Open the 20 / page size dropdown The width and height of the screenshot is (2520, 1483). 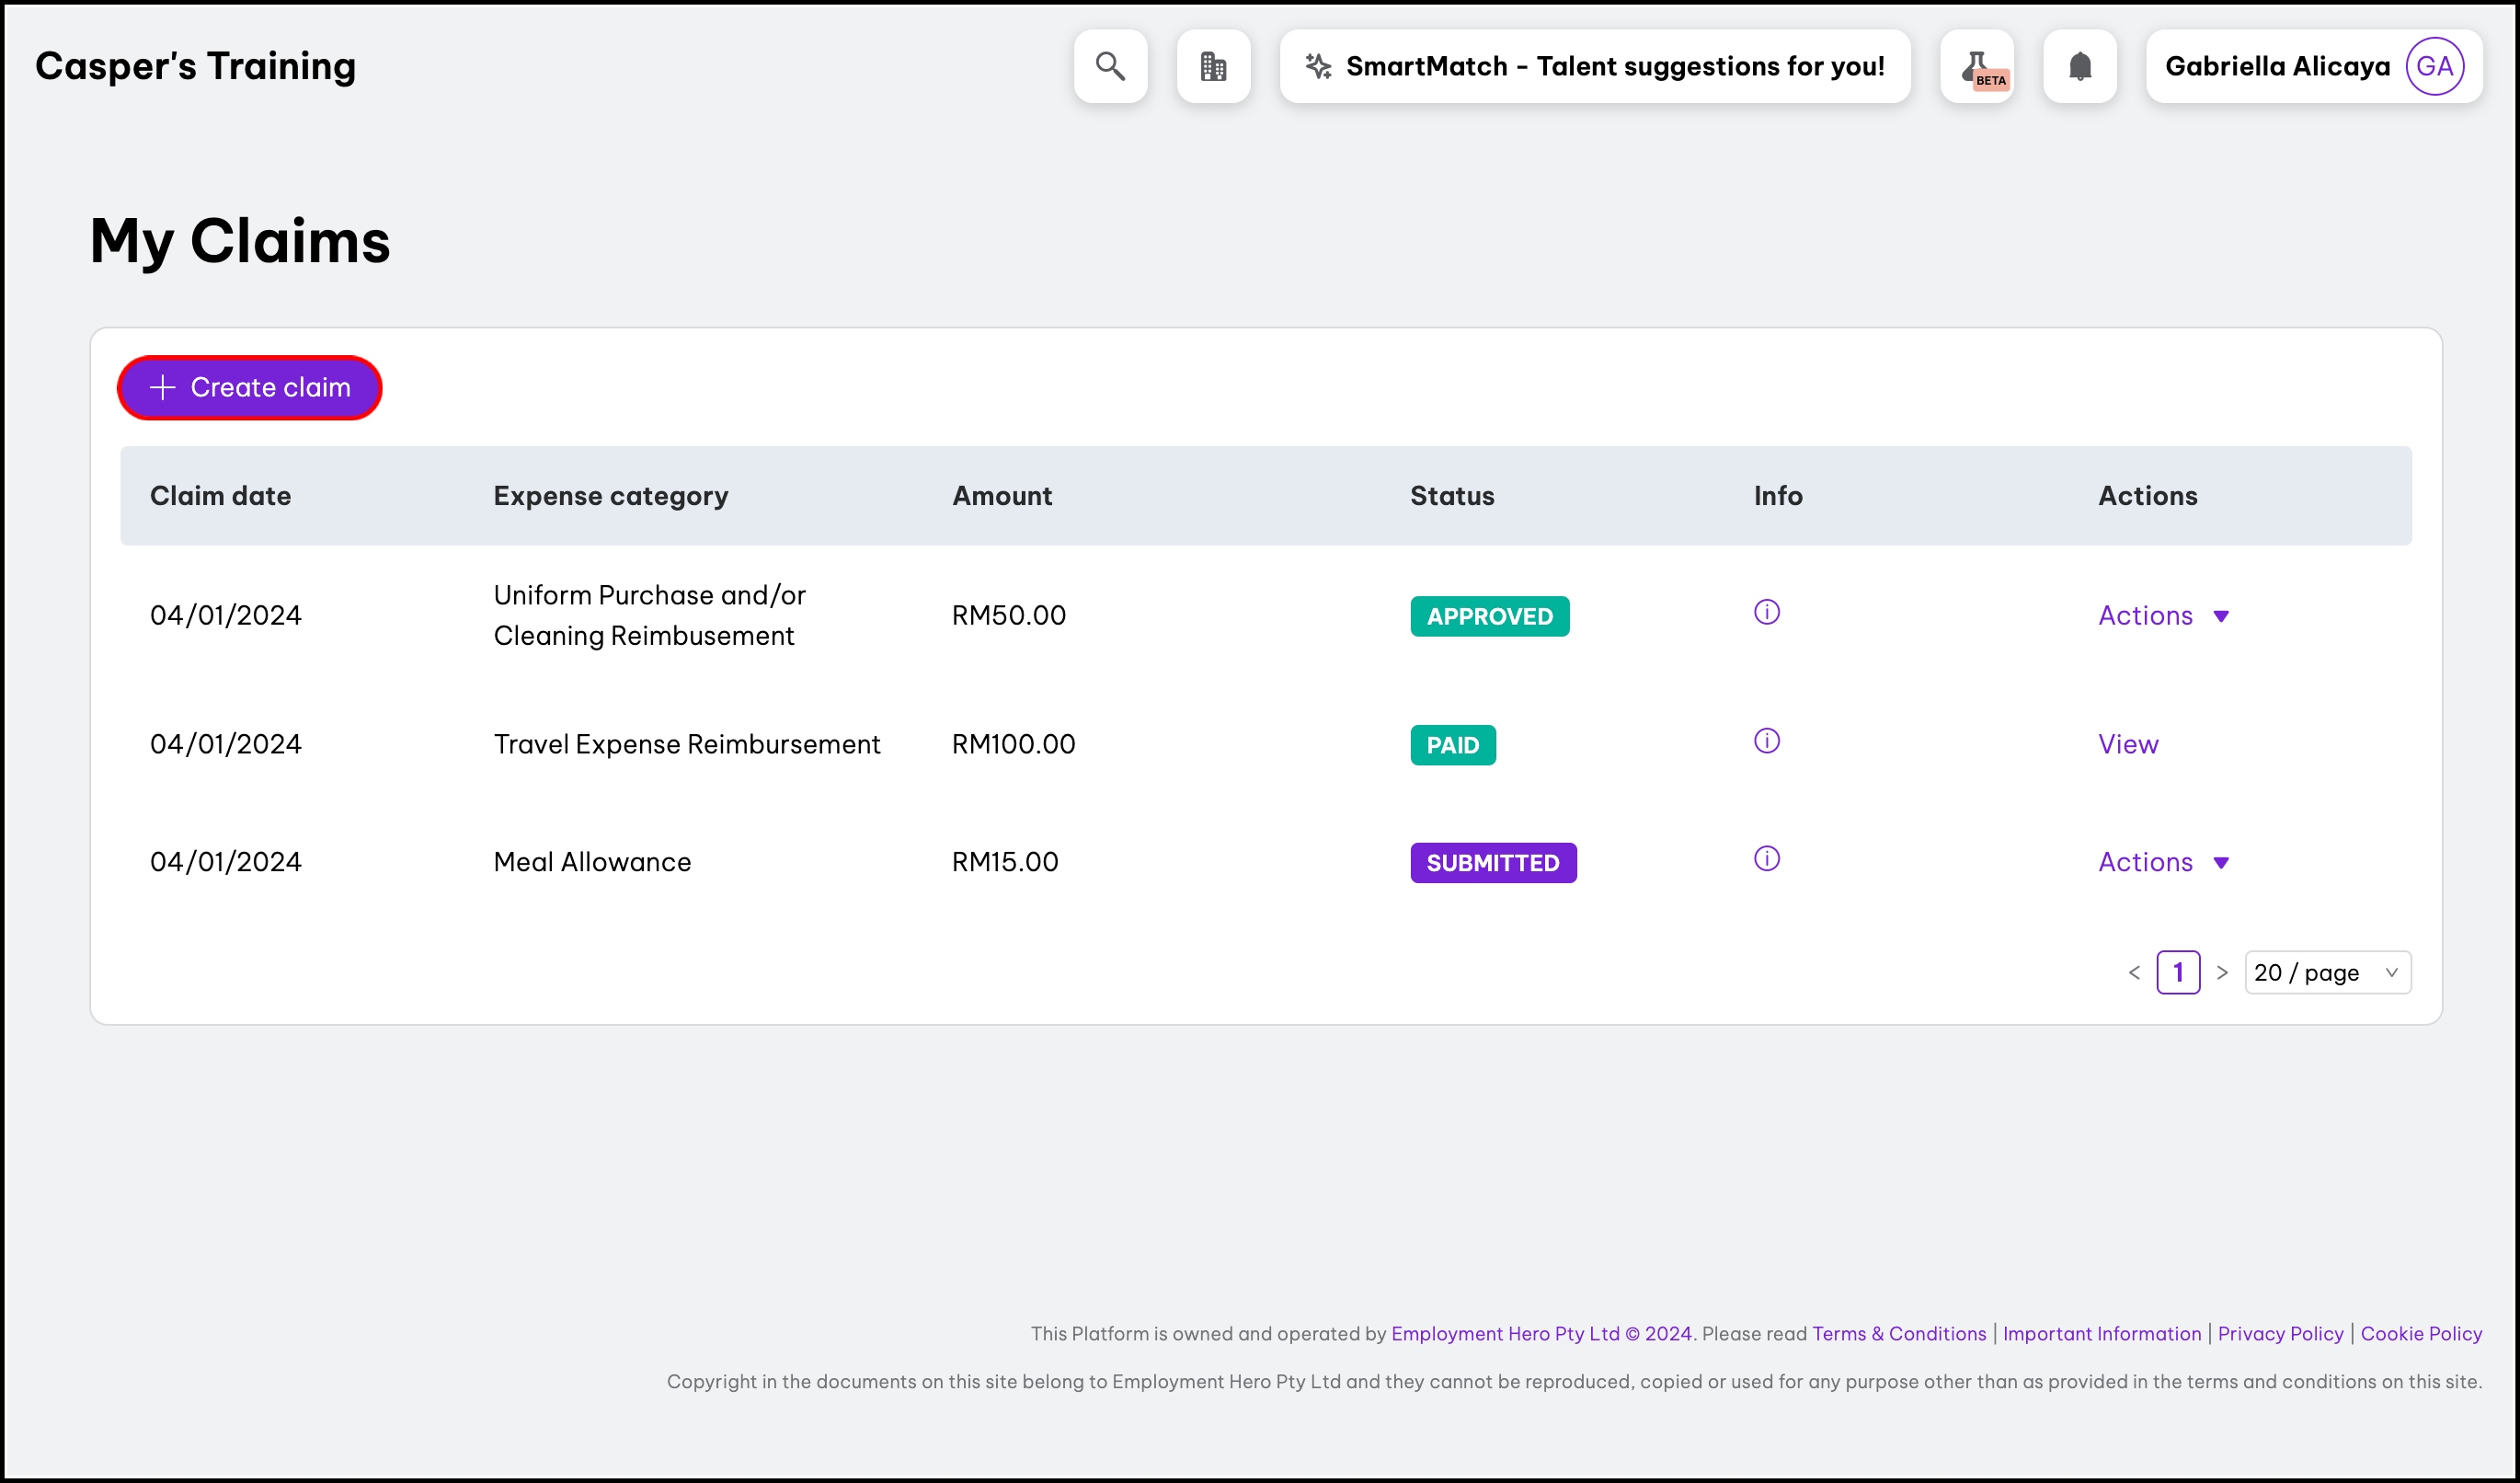pyautogui.click(x=2327, y=972)
